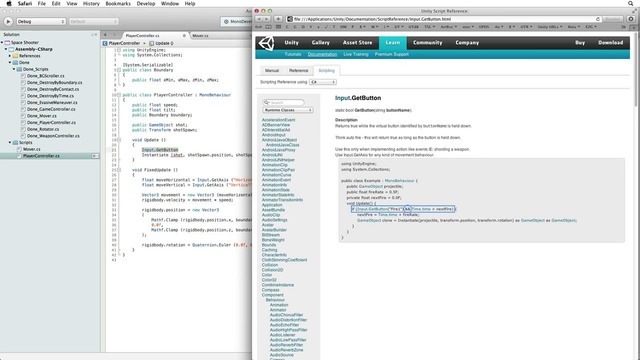Select Done_WeaponController.cs file
The width and height of the screenshot is (640, 360).
[x=53, y=136]
